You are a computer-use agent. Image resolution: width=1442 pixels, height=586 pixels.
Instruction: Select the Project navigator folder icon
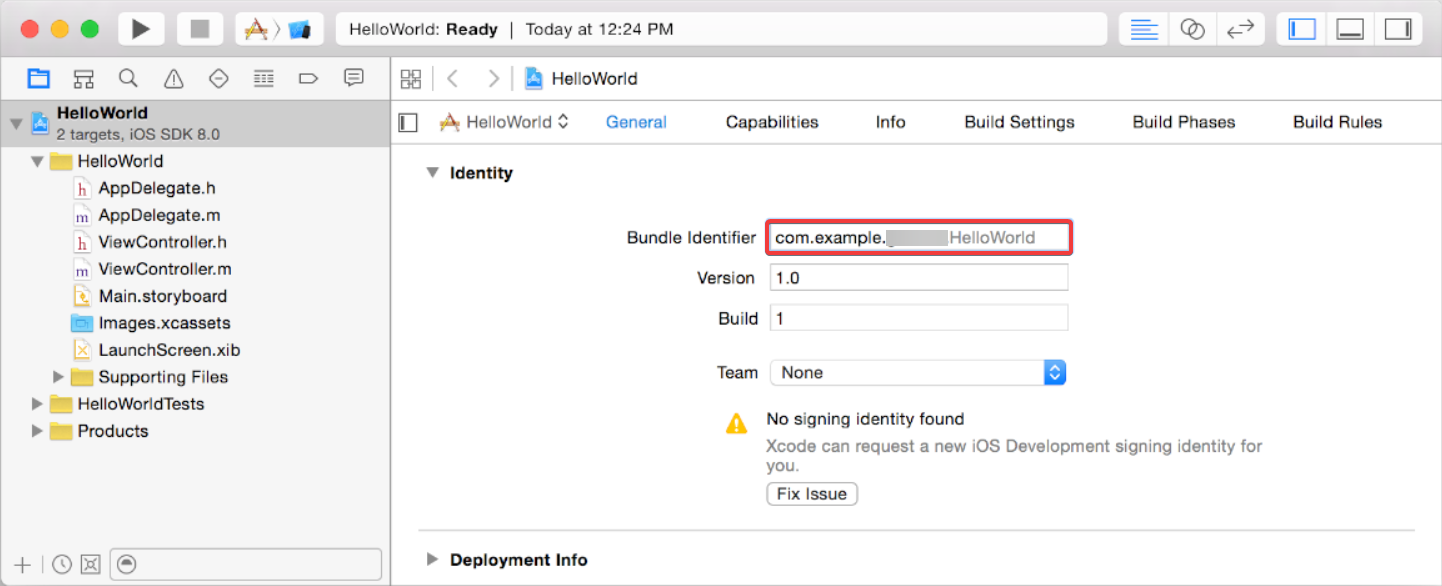pyautogui.click(x=38, y=78)
